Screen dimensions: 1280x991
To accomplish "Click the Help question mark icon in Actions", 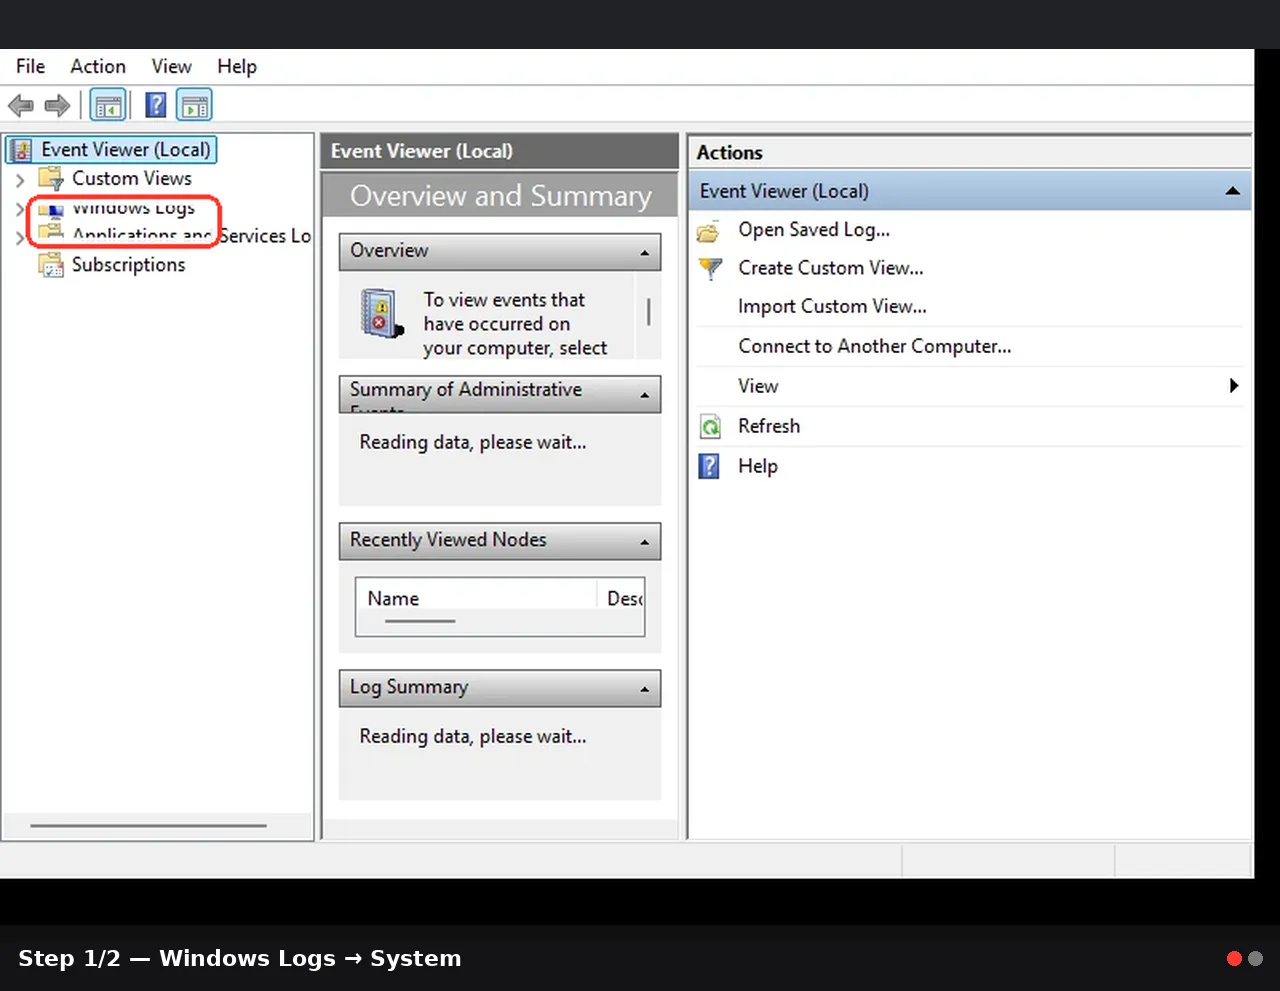I will pos(709,466).
